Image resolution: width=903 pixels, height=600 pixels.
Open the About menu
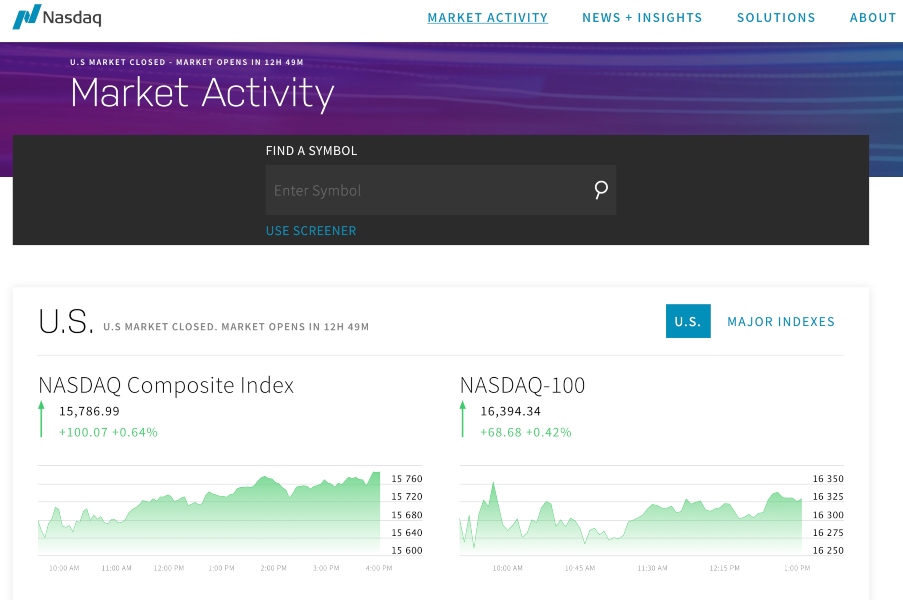873,18
